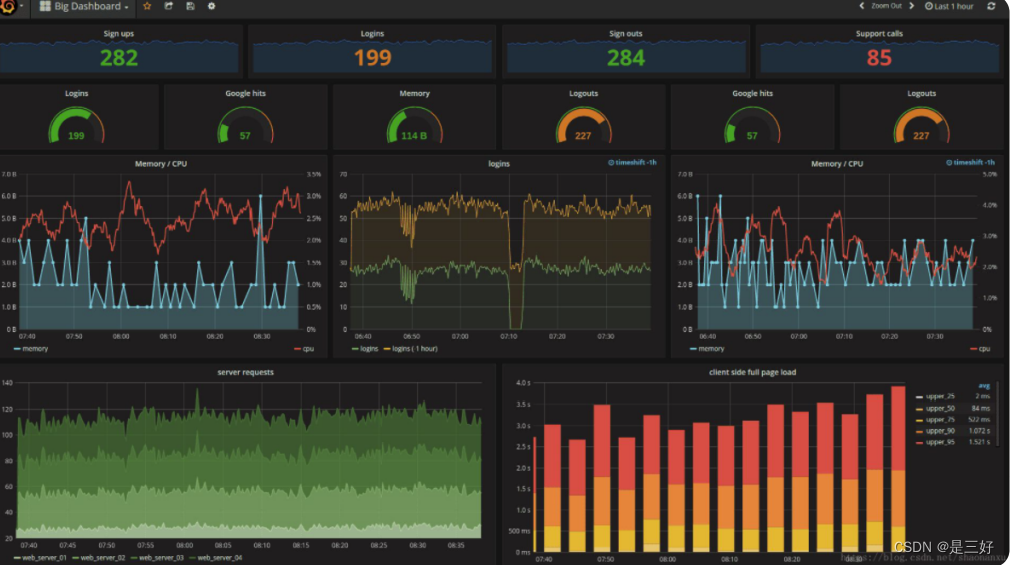Click the Memory gauge showing 114 B
The height and width of the screenshot is (565, 1010).
coord(414,126)
